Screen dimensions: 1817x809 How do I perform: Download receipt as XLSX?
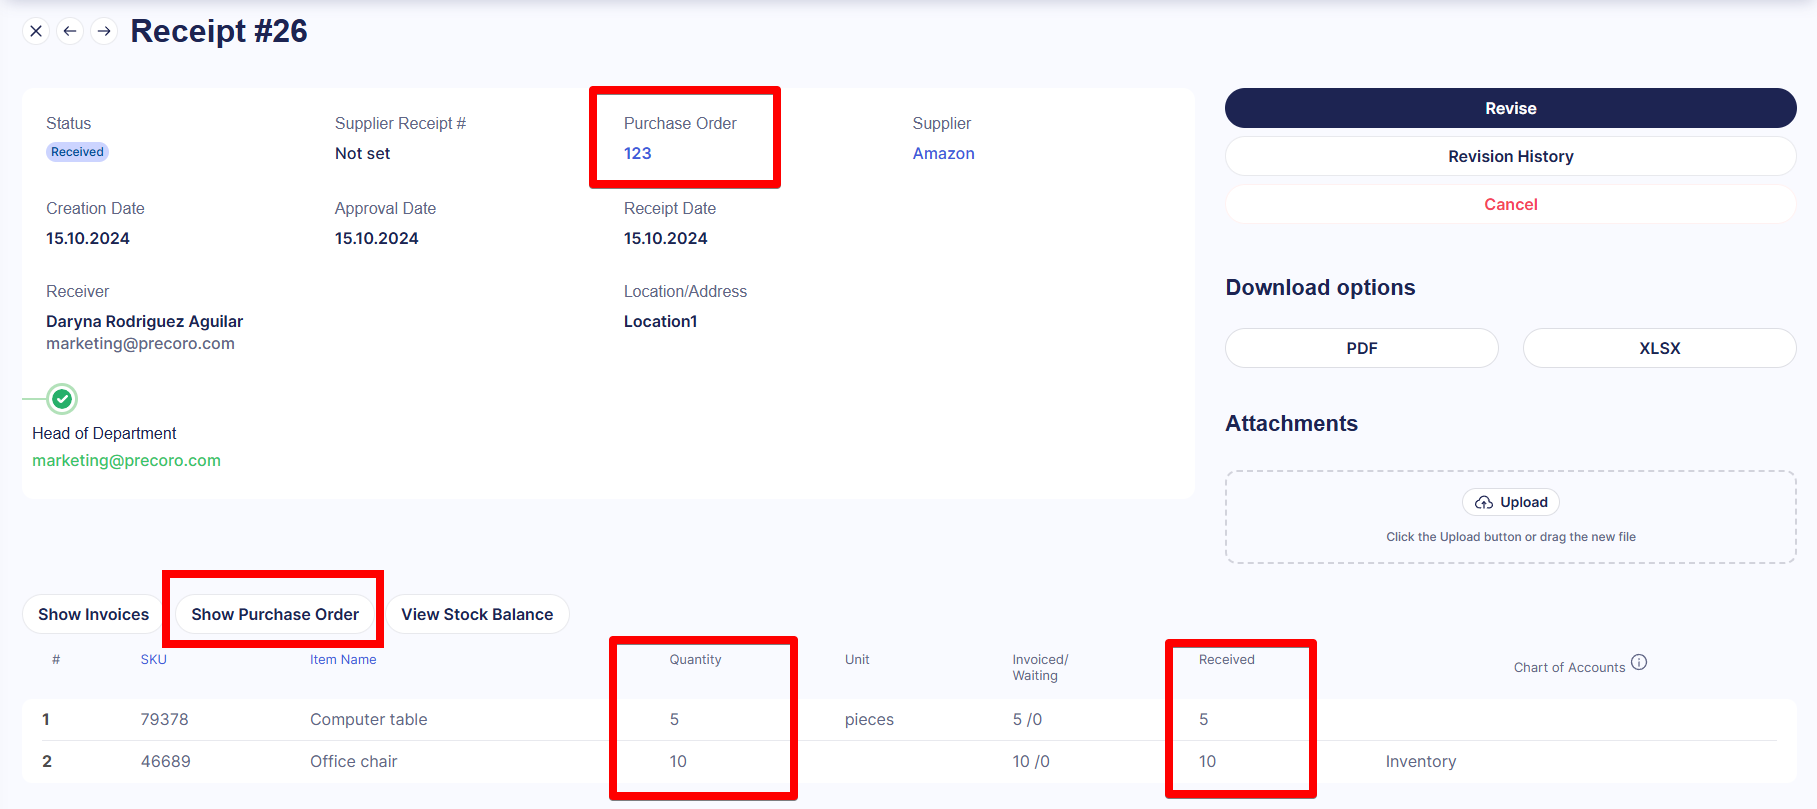(1659, 348)
